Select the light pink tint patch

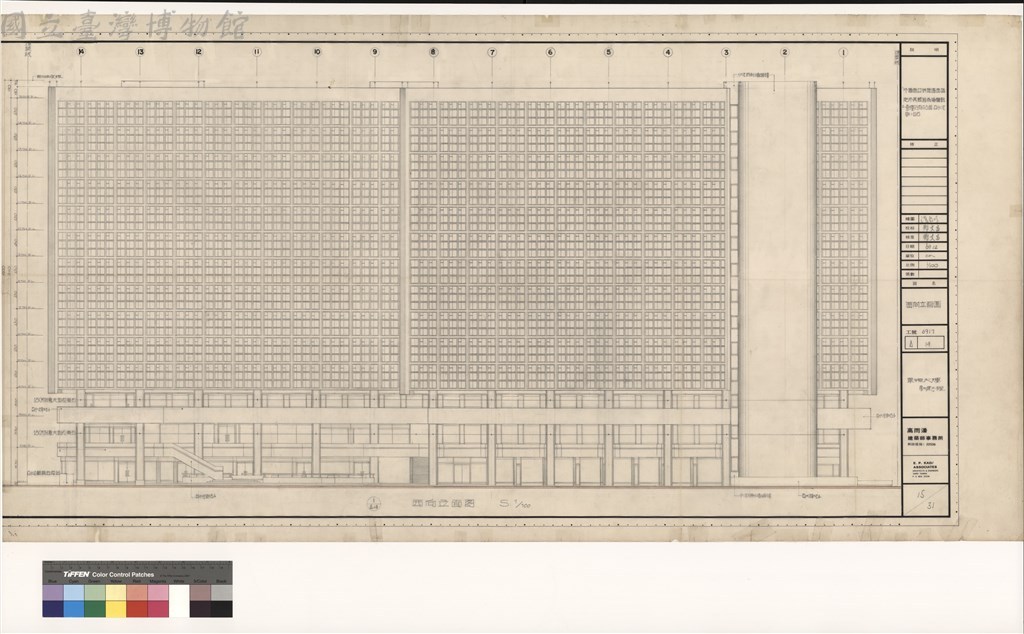[157, 592]
